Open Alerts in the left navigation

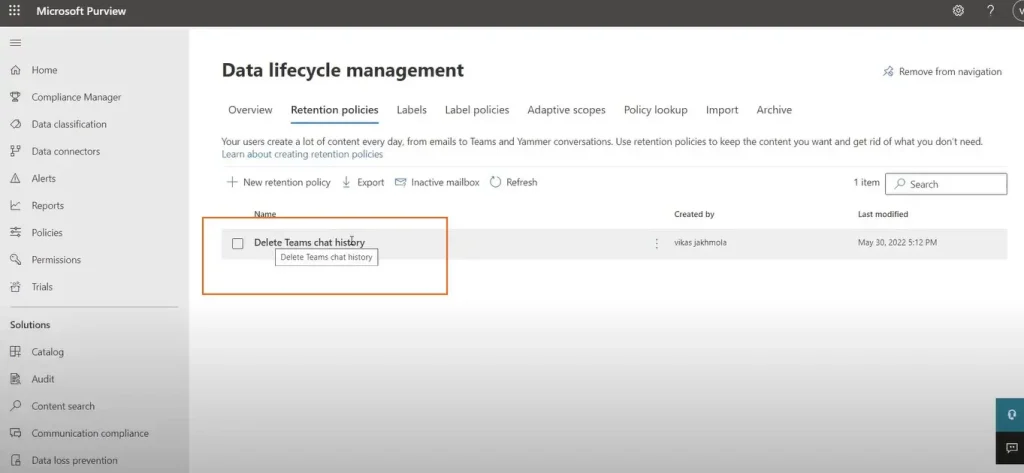coord(44,178)
